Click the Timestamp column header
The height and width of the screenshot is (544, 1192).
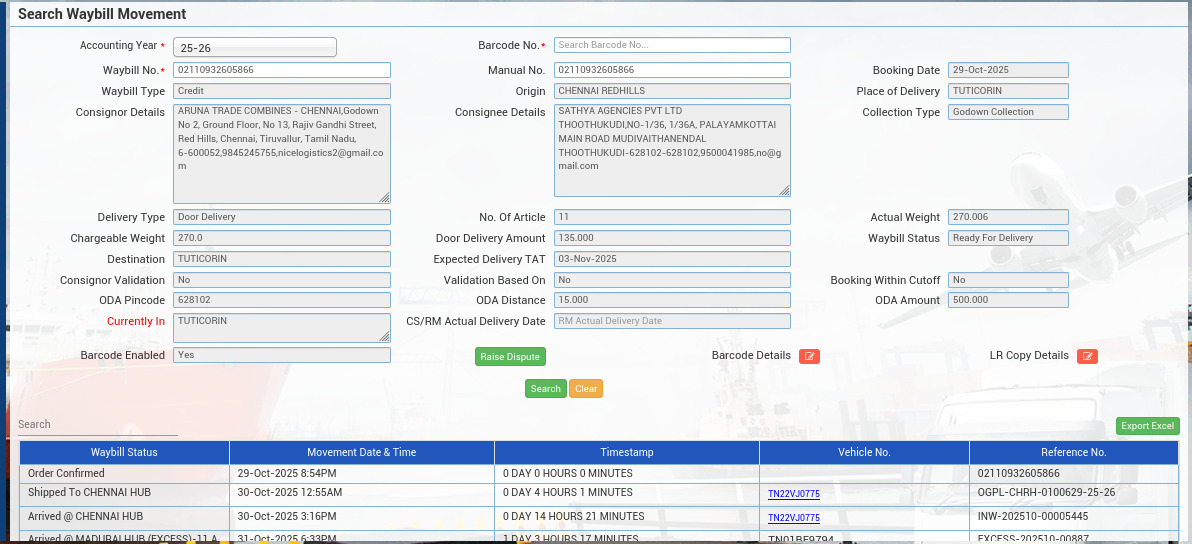coord(626,452)
